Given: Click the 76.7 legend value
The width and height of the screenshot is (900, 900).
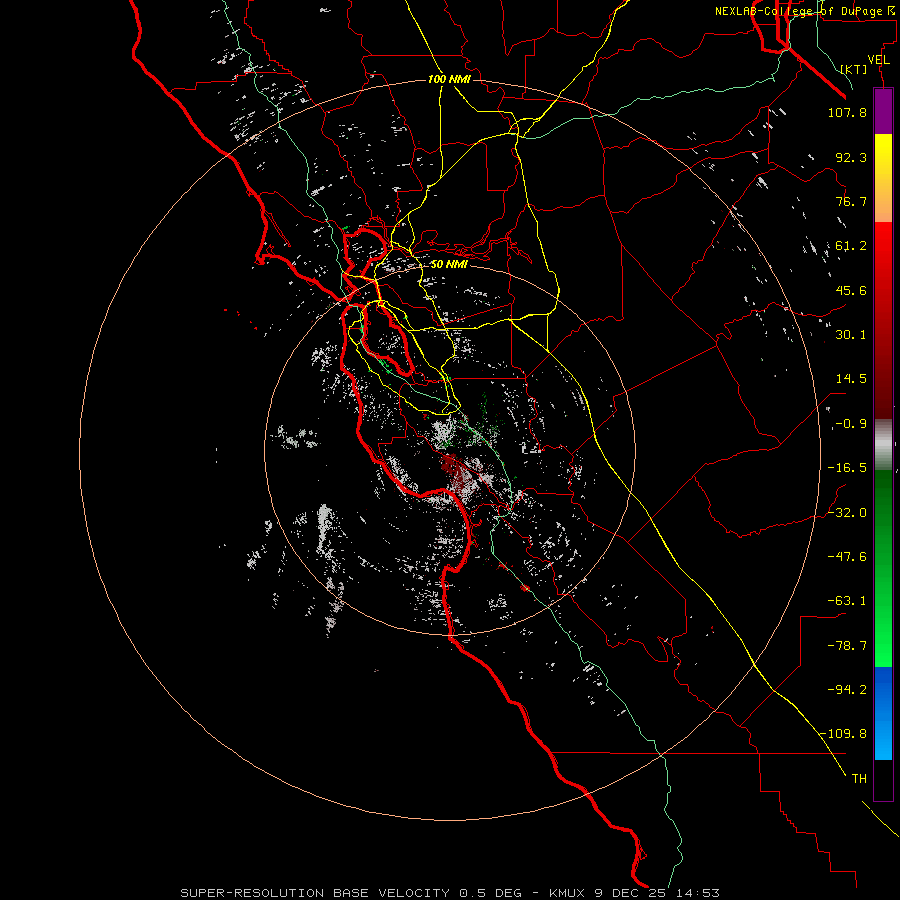Looking at the screenshot, I should 851,201.
